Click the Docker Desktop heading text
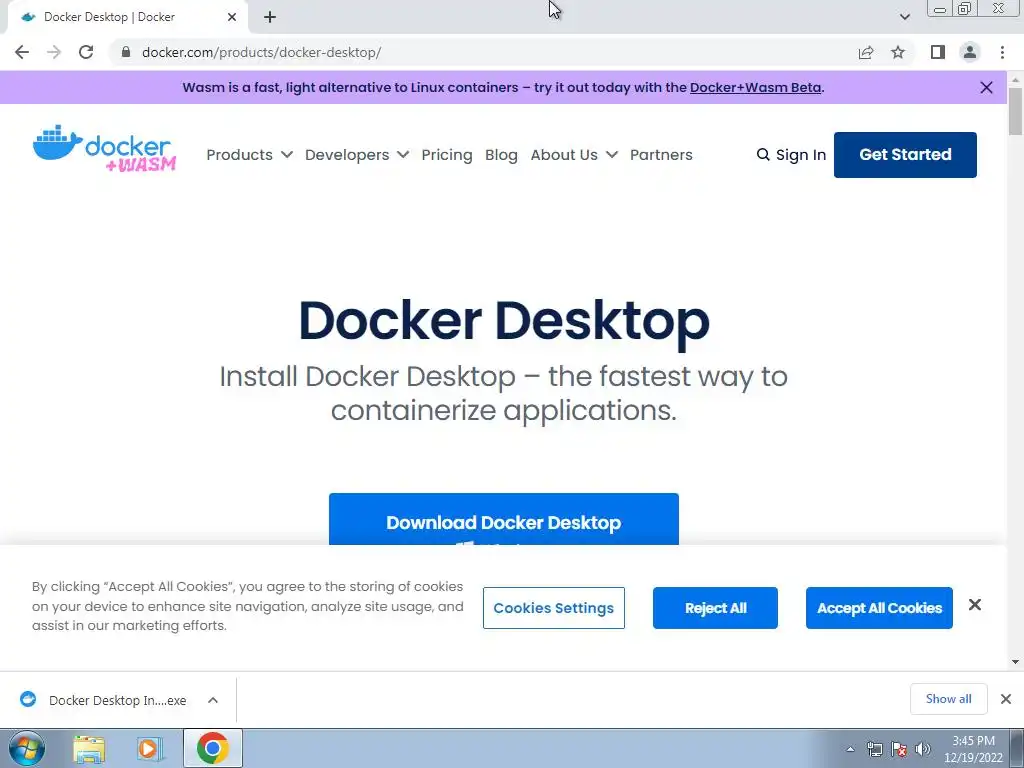Viewport: 1024px width, 768px height. pos(504,321)
